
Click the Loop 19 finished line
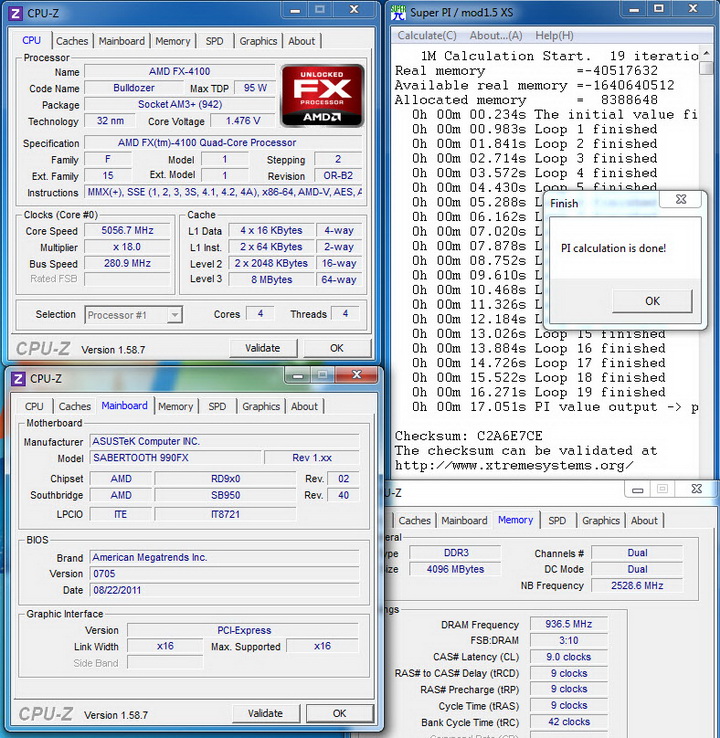tap(539, 392)
